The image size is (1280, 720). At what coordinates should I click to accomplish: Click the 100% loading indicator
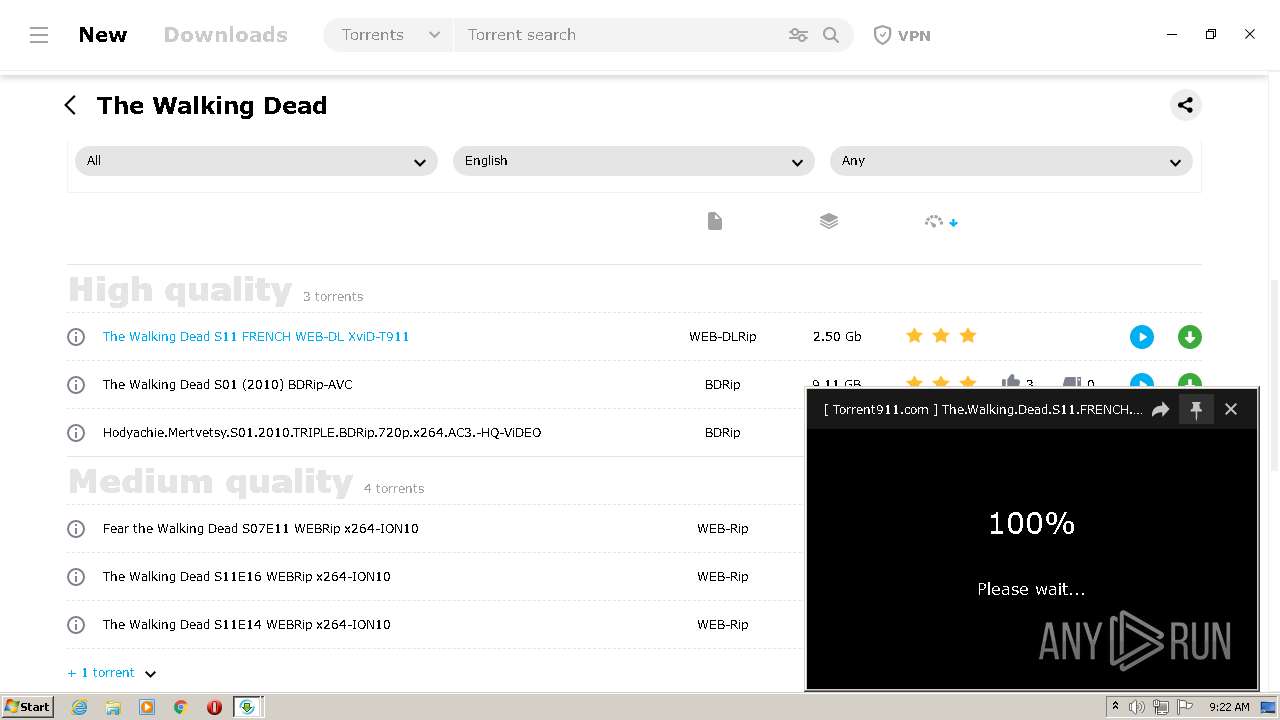tap(1031, 523)
